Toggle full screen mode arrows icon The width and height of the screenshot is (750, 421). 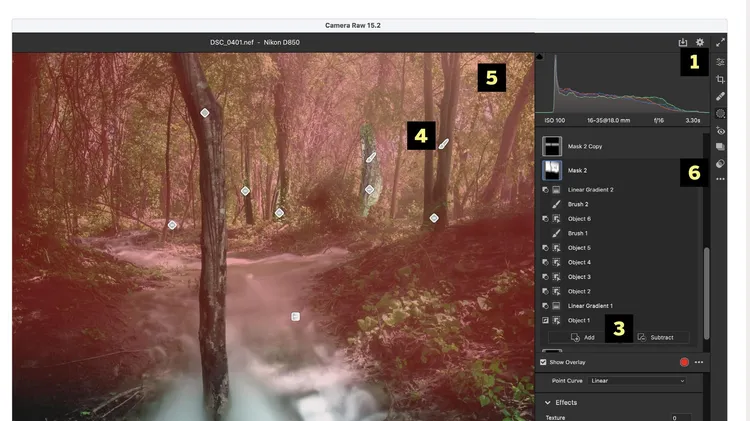point(720,43)
